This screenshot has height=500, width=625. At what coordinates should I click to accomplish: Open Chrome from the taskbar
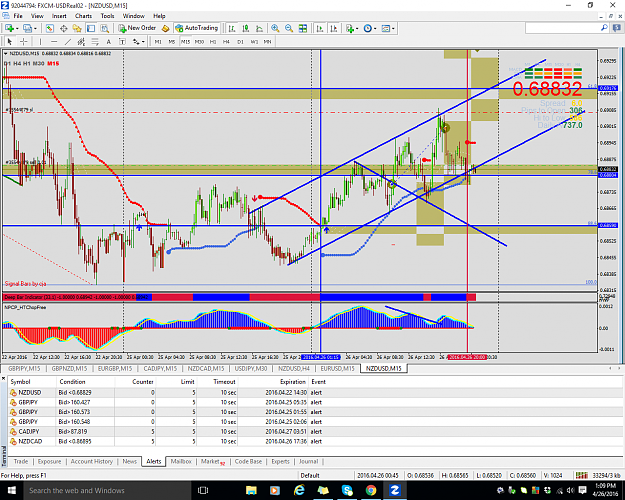[371, 490]
